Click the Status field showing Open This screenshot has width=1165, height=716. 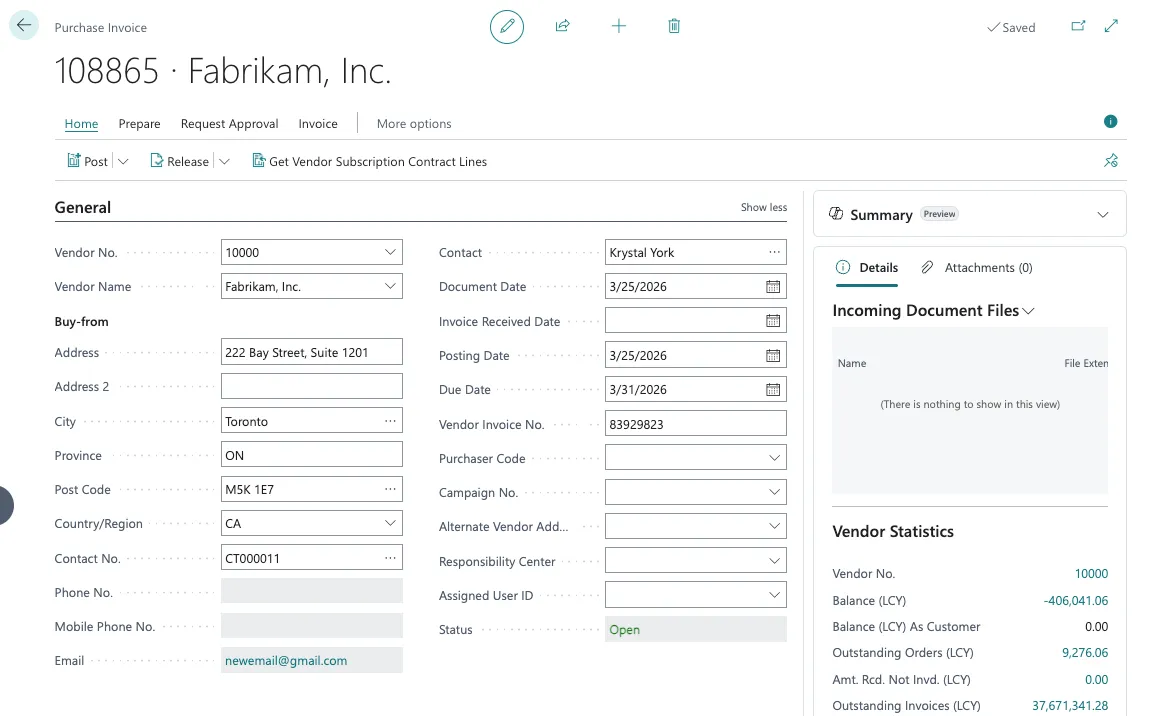pyautogui.click(x=695, y=630)
